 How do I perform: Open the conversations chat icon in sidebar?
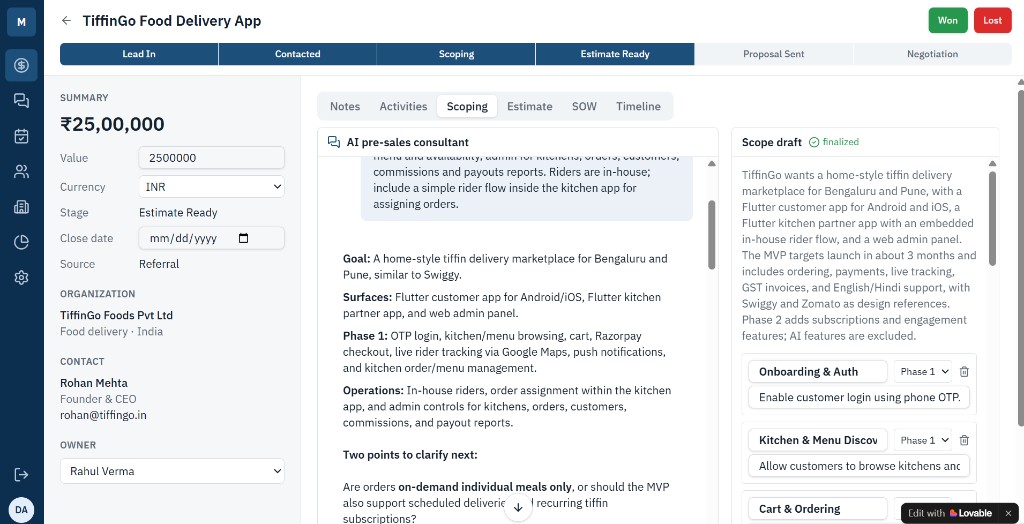[22, 101]
